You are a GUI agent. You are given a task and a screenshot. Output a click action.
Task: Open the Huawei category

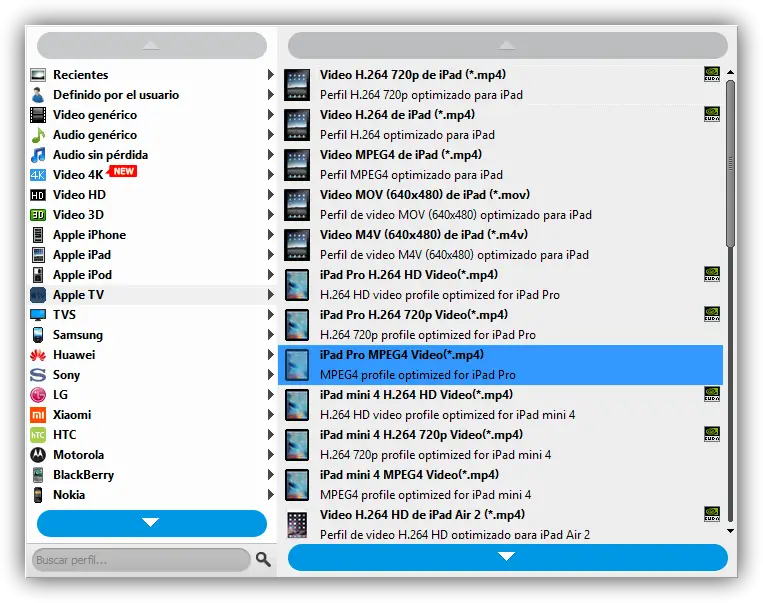[x=152, y=355]
